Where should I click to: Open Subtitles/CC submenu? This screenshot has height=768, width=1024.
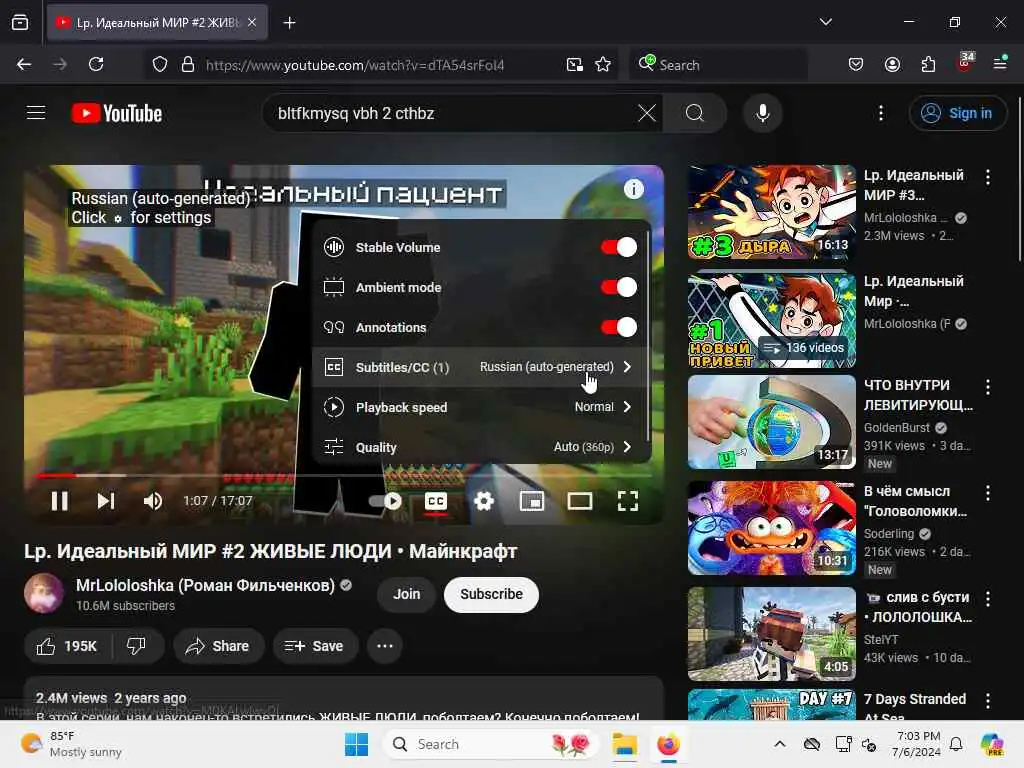click(x=479, y=367)
